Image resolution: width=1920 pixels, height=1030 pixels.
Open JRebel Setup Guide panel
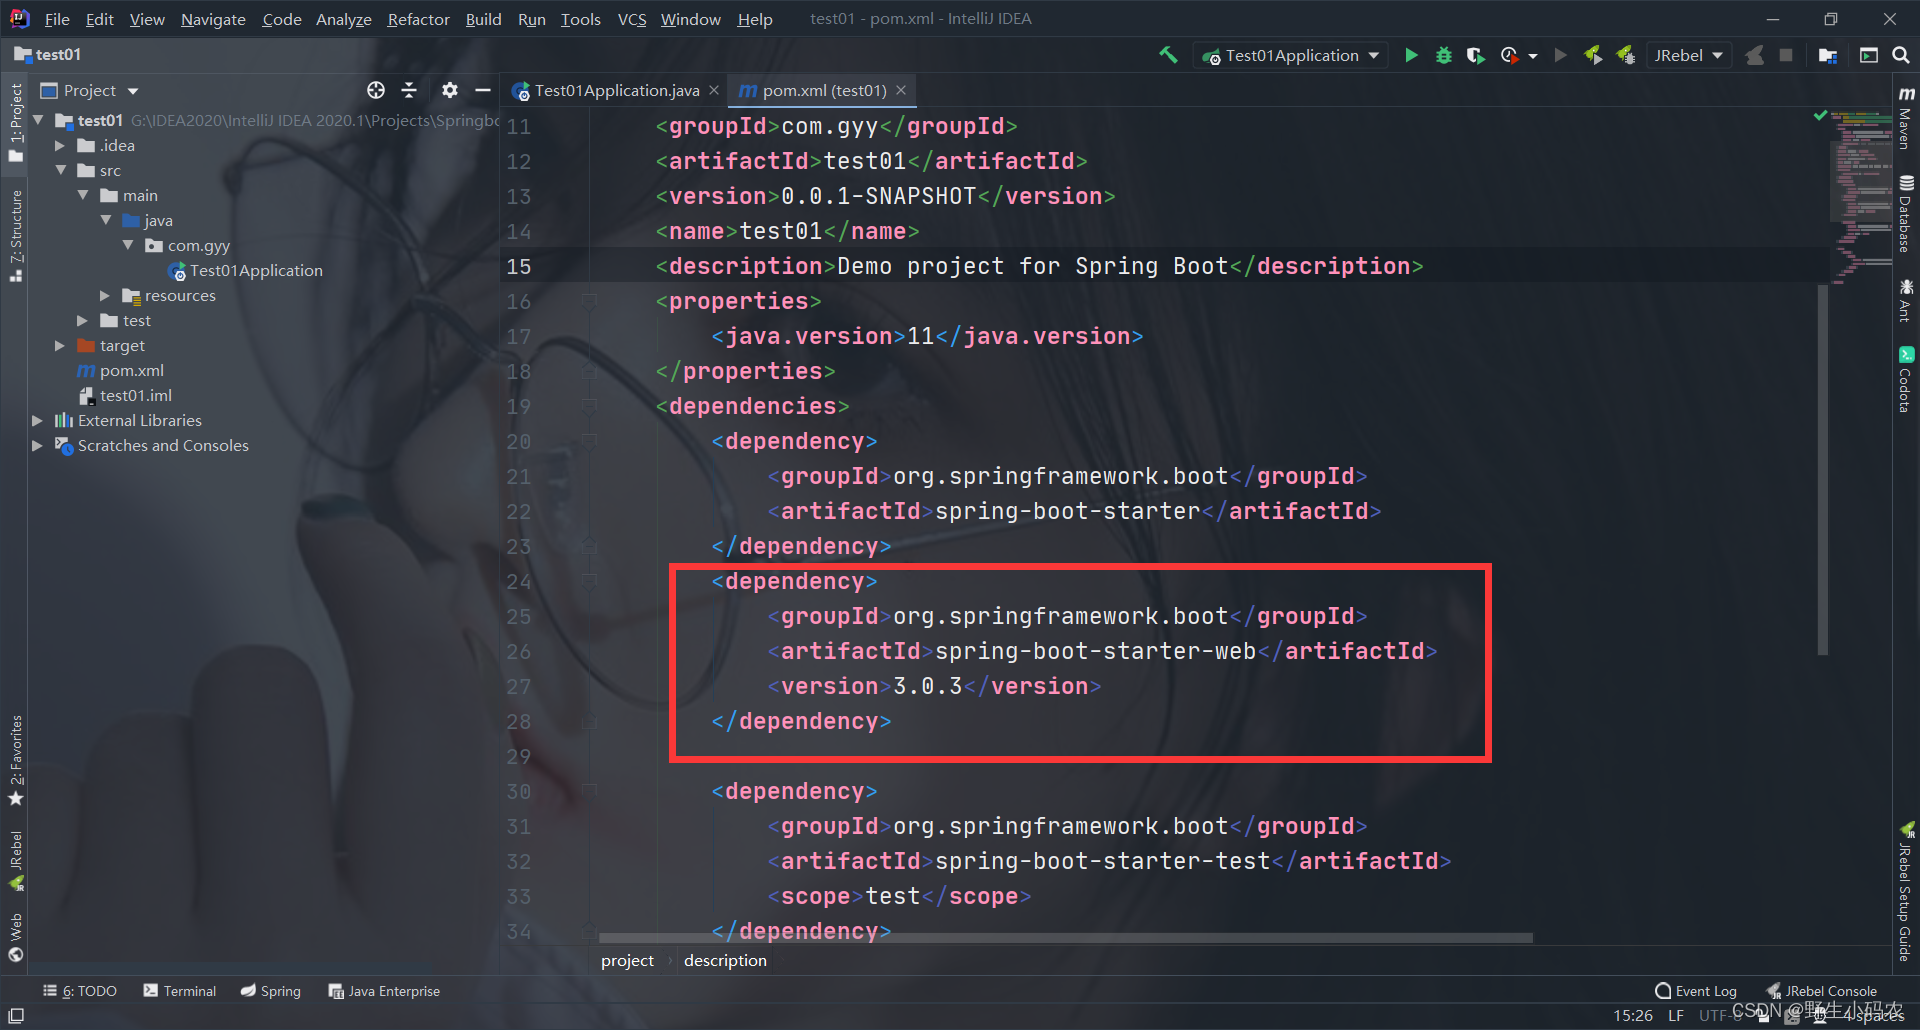tap(1906, 891)
